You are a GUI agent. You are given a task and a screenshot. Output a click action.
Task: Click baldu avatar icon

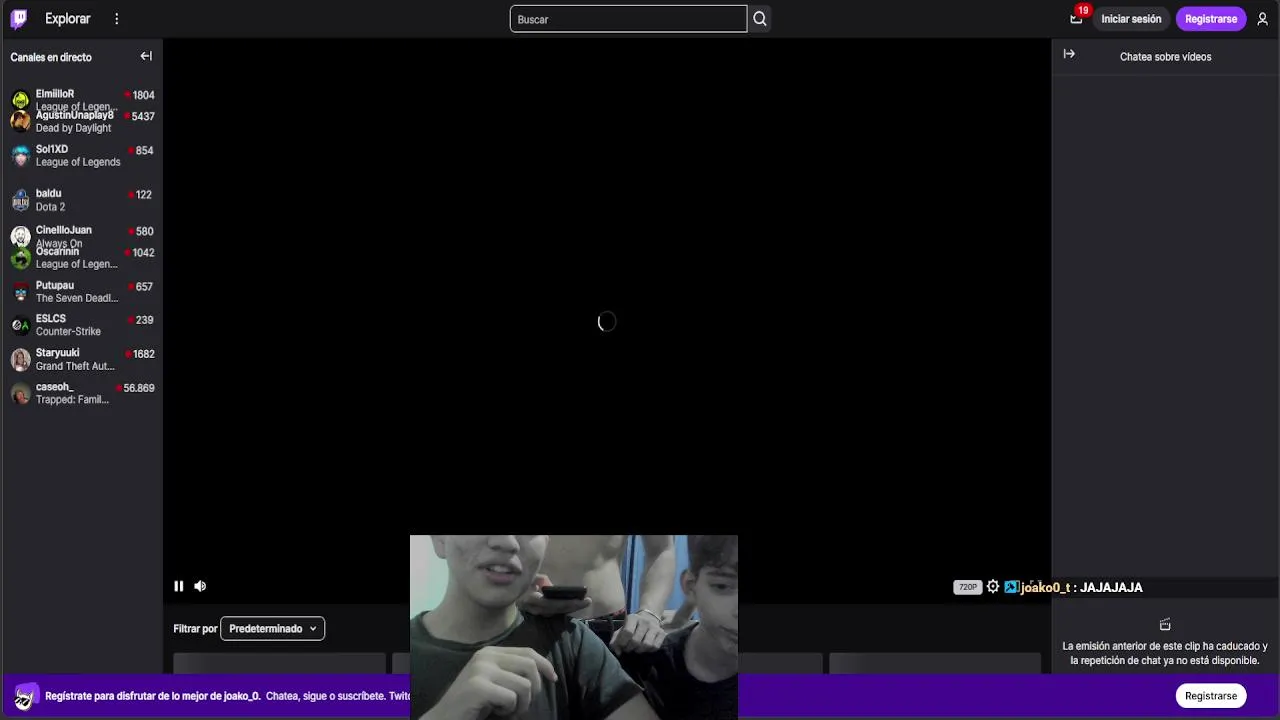point(20,200)
